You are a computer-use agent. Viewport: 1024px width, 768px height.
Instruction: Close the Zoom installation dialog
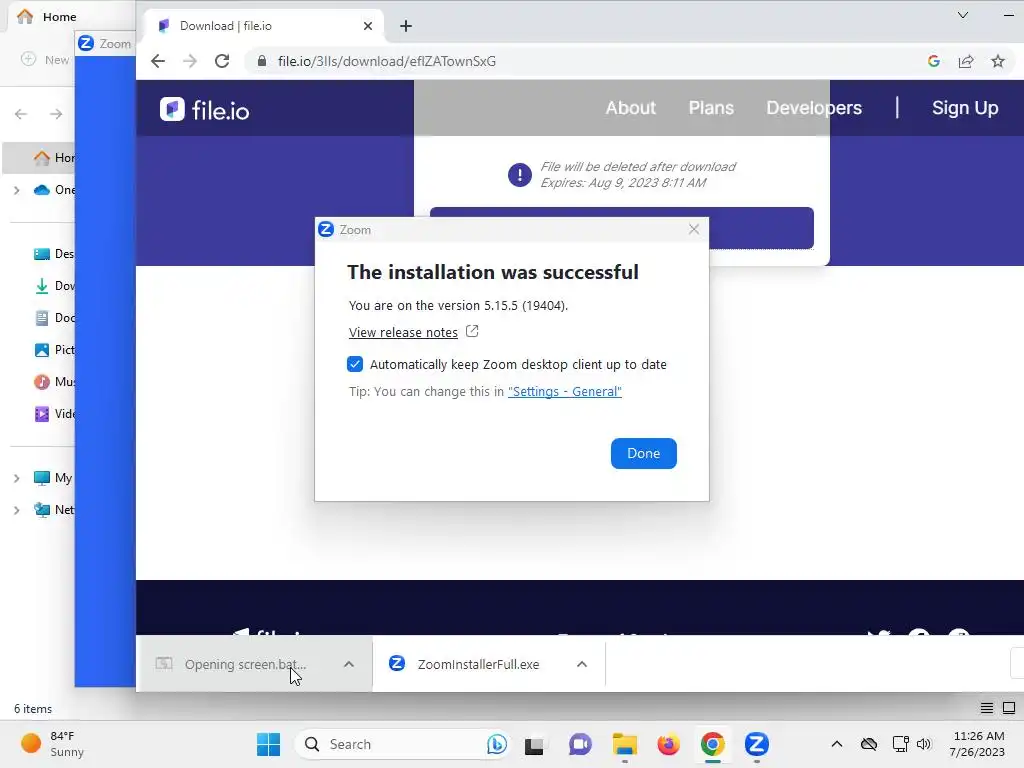pyautogui.click(x=694, y=229)
